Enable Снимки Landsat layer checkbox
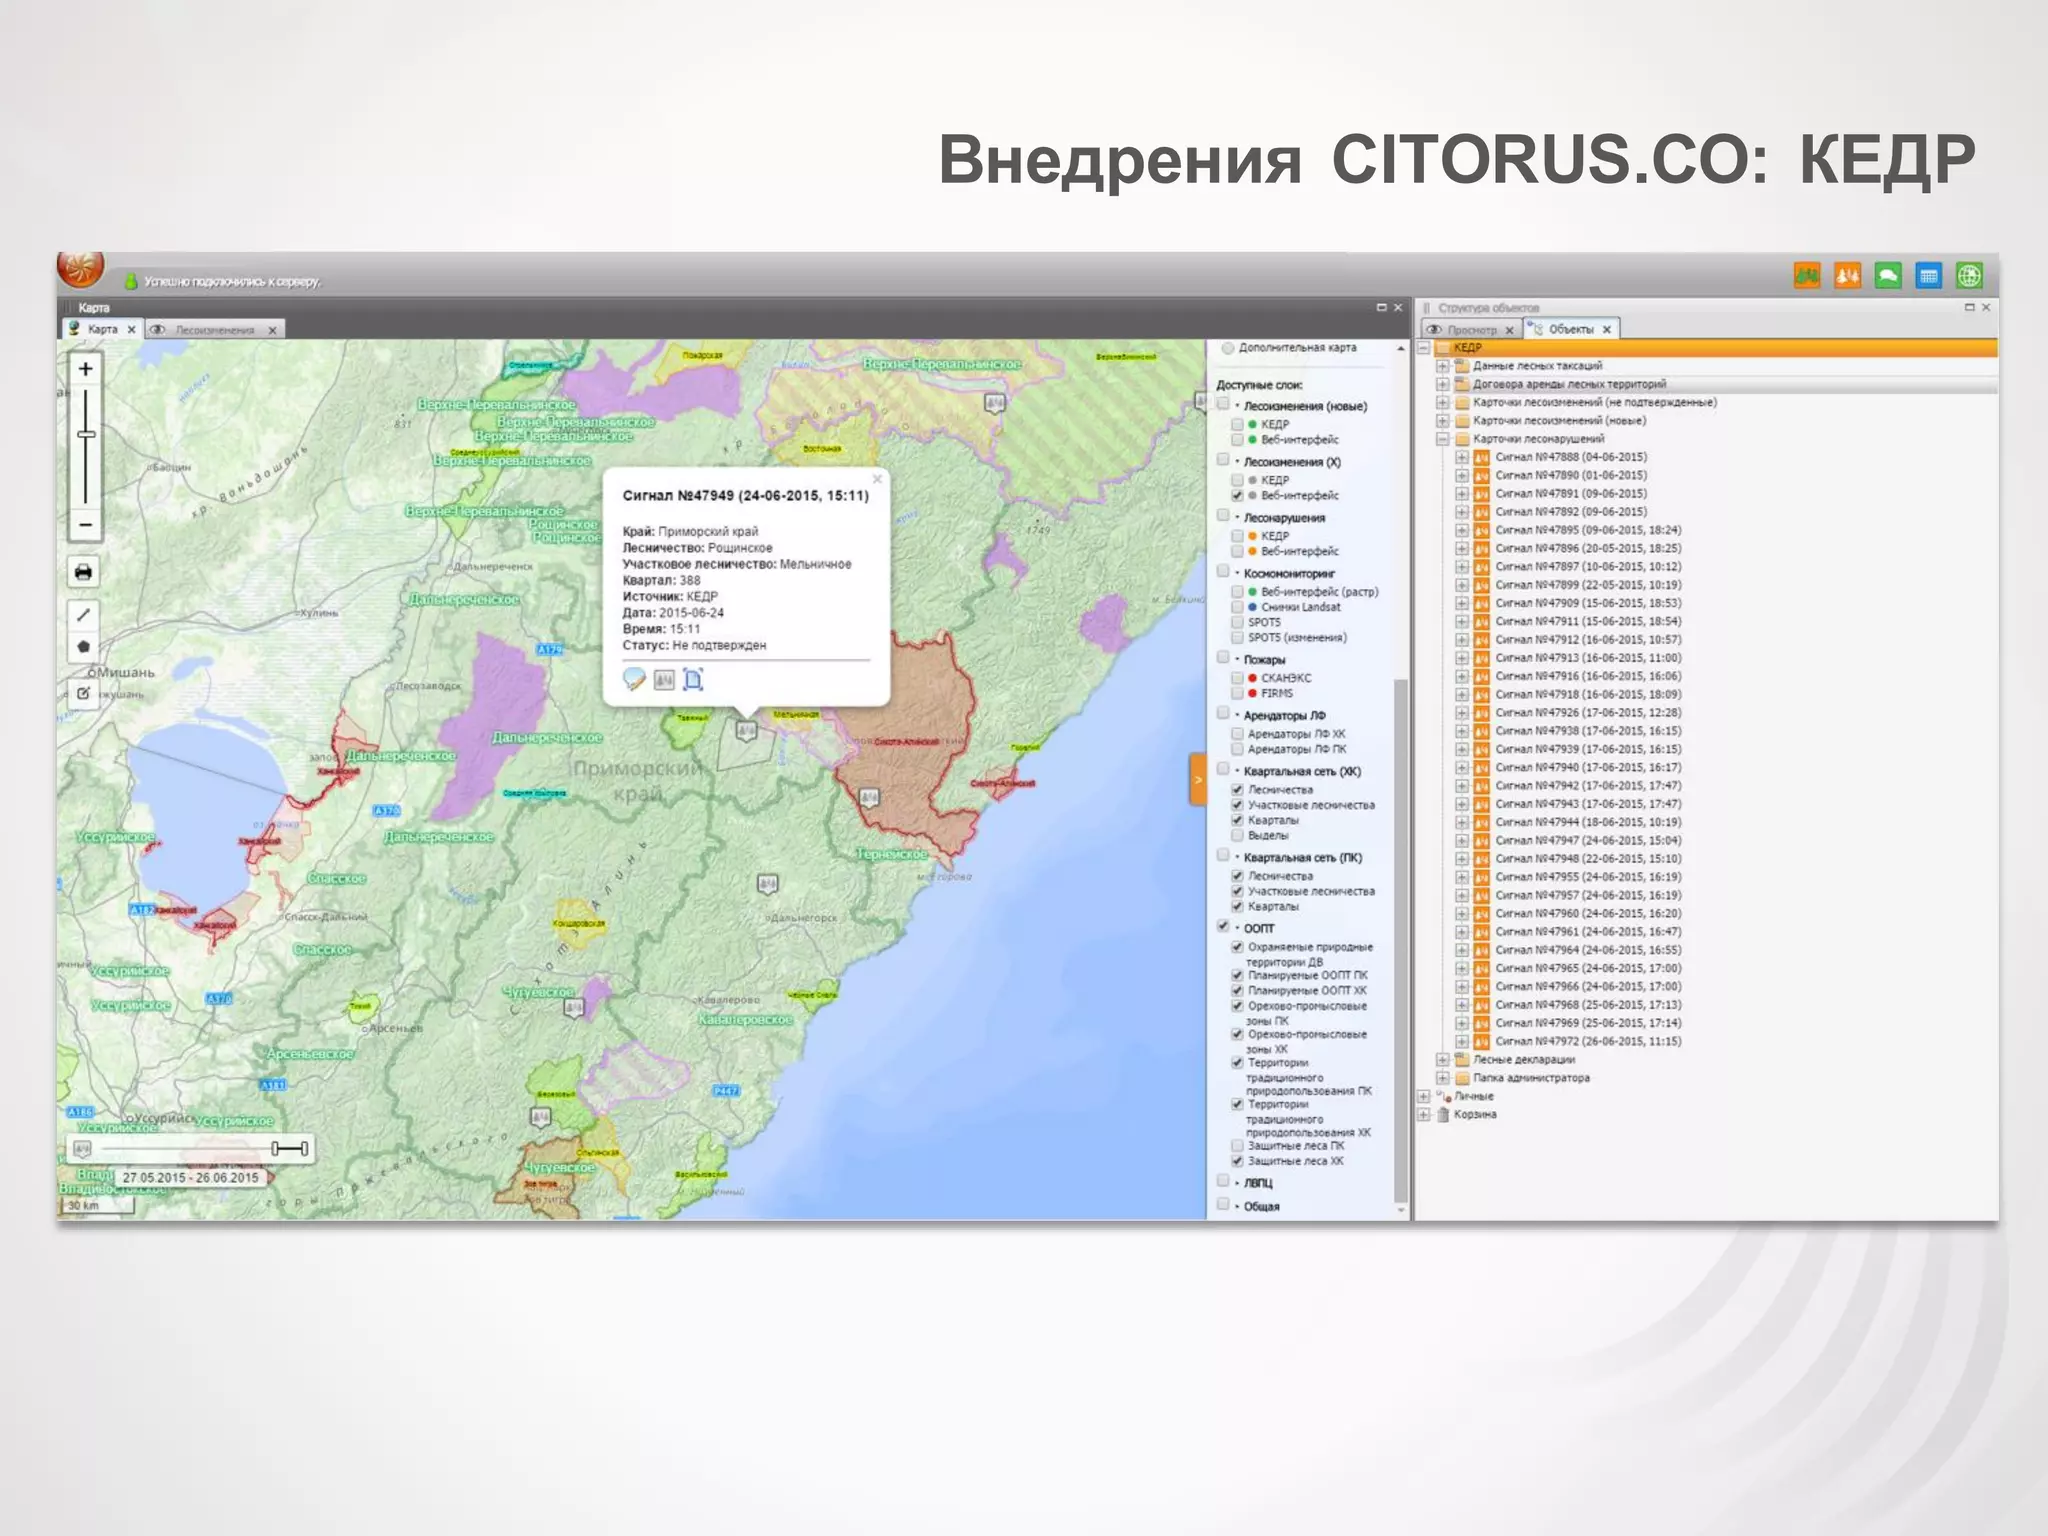2048x1536 pixels. pos(1238,607)
